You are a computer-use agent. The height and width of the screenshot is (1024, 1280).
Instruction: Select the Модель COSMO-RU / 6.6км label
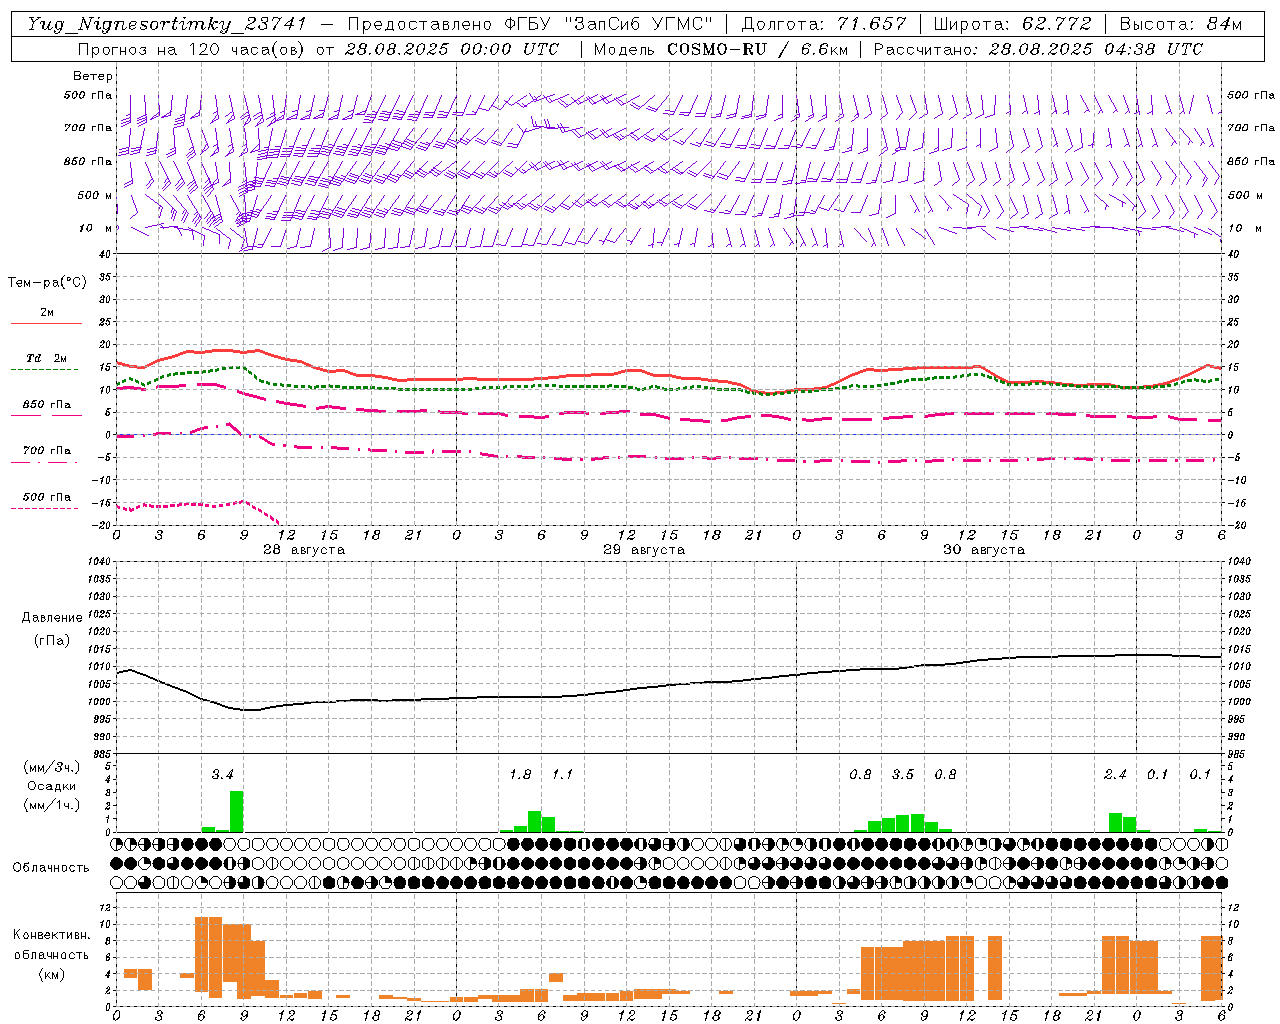(x=720, y=49)
